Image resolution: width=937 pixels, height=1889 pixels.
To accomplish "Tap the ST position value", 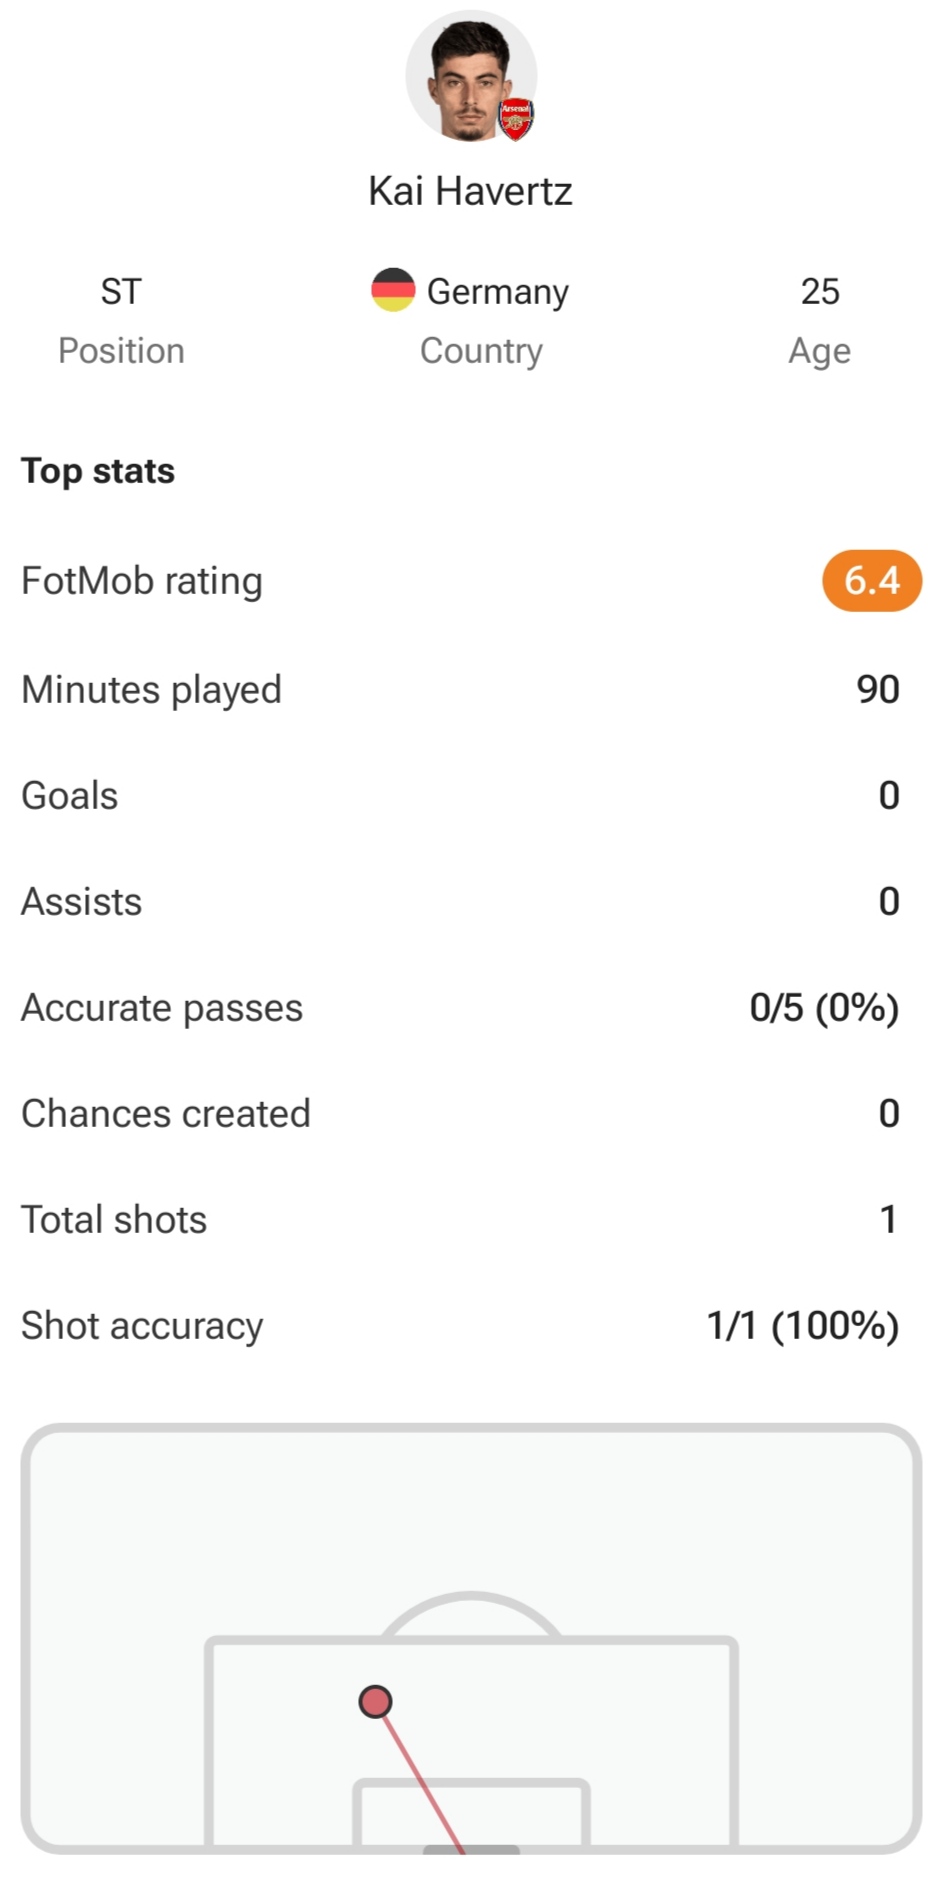I will point(121,291).
